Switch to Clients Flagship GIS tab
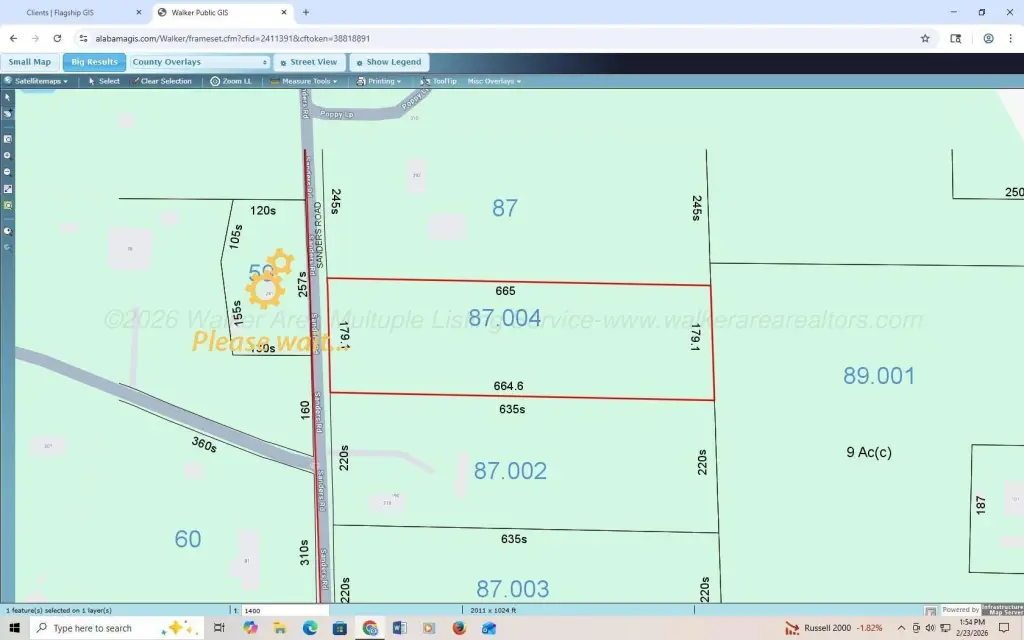This screenshot has height=640, width=1024. coord(70,13)
